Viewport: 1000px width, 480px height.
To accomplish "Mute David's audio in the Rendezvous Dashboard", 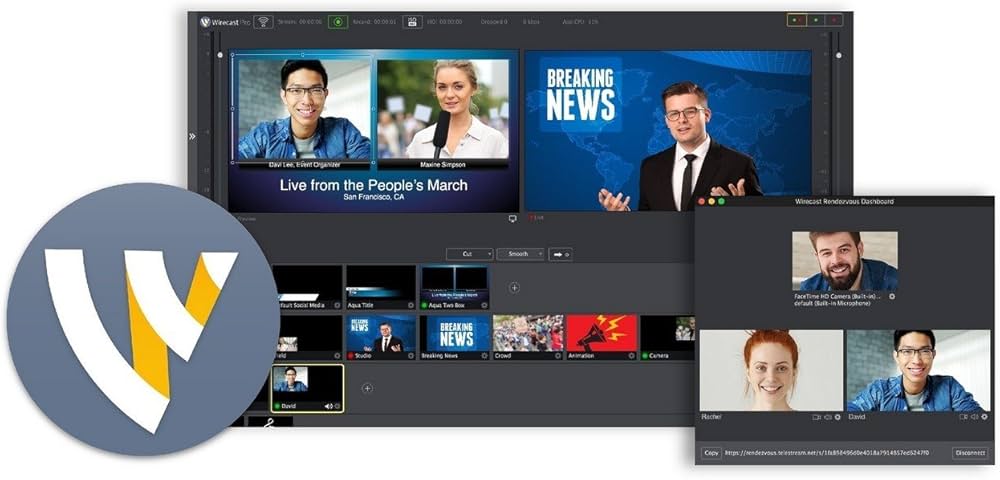I will [974, 416].
